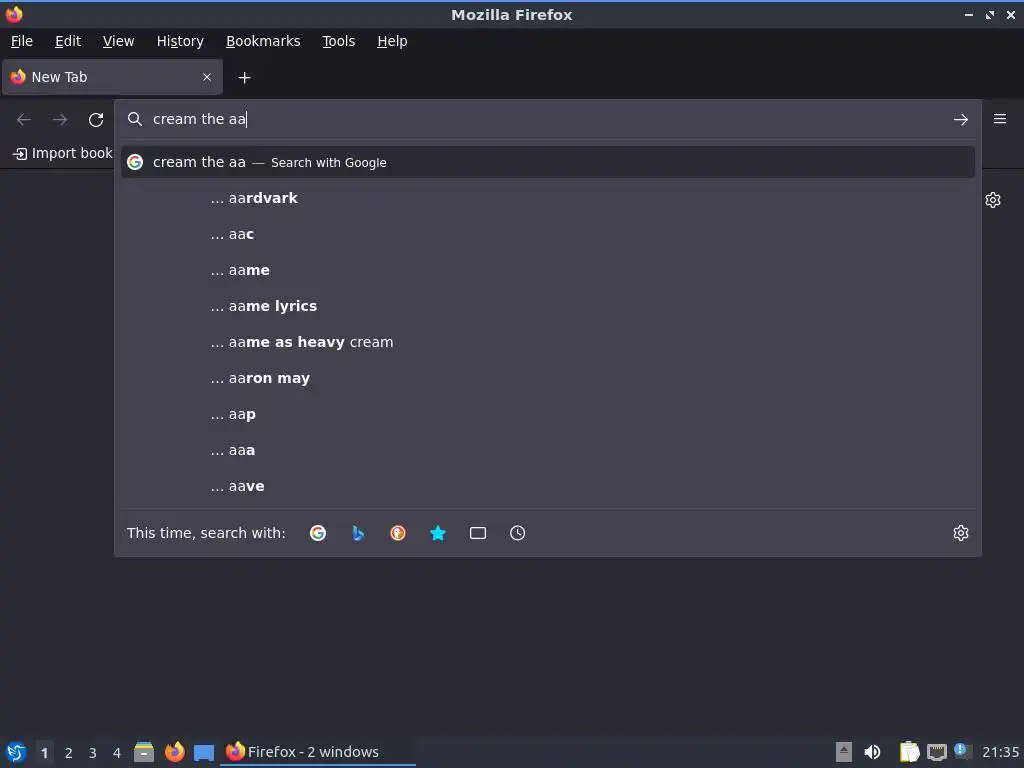
Task: Open volume control in system tray
Action: coord(872,752)
